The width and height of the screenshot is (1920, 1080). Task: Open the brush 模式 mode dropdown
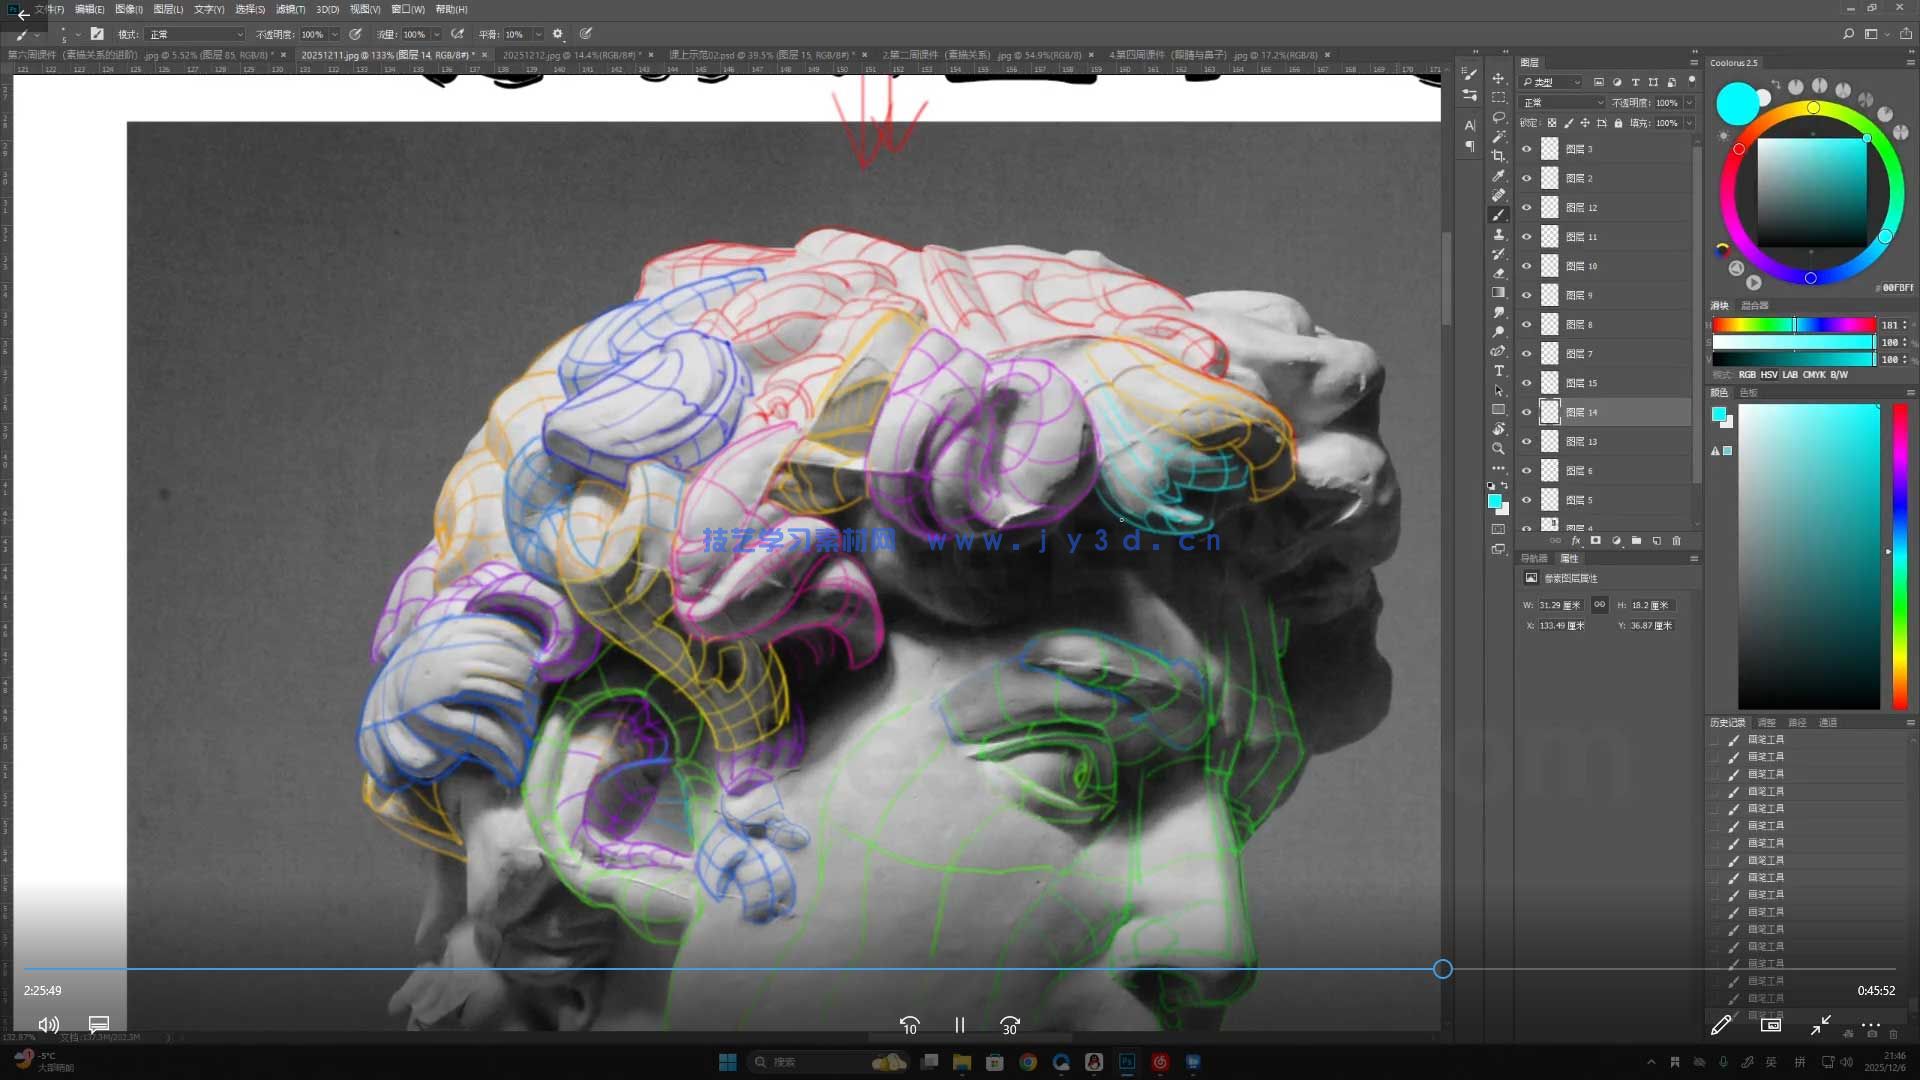tap(195, 34)
